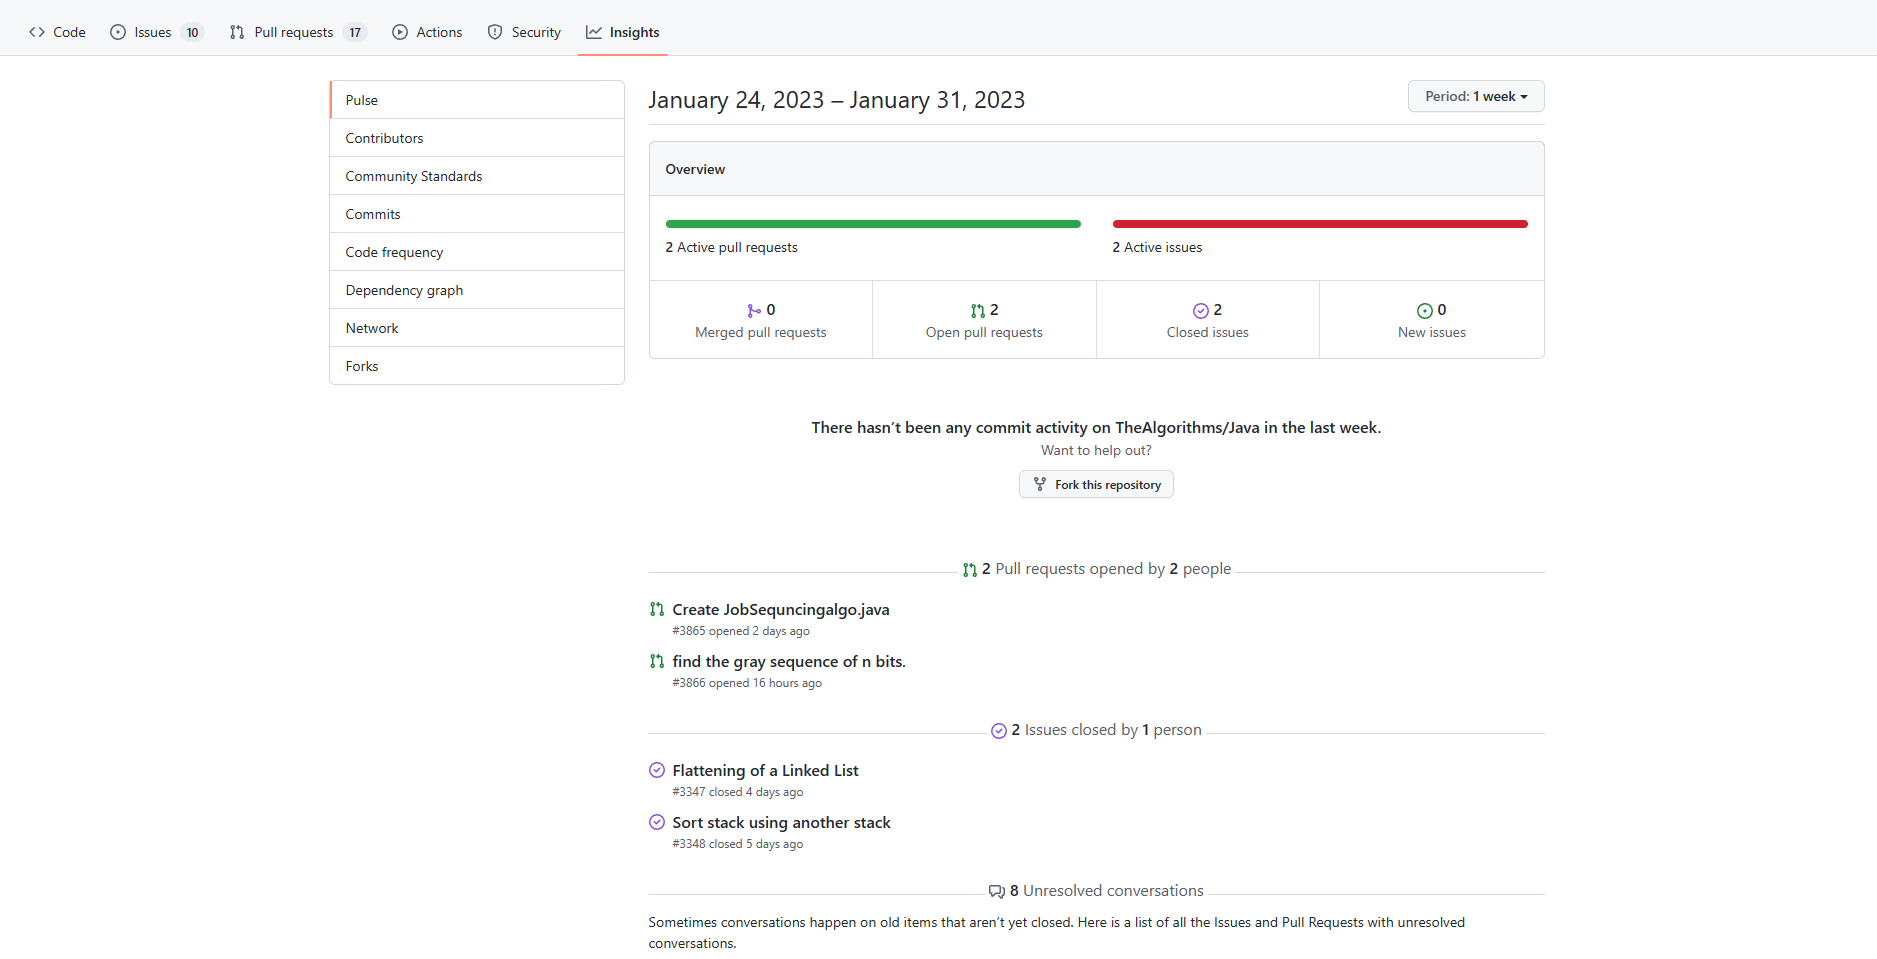Click text '#3347 closed 4 days ago'

[x=738, y=792]
